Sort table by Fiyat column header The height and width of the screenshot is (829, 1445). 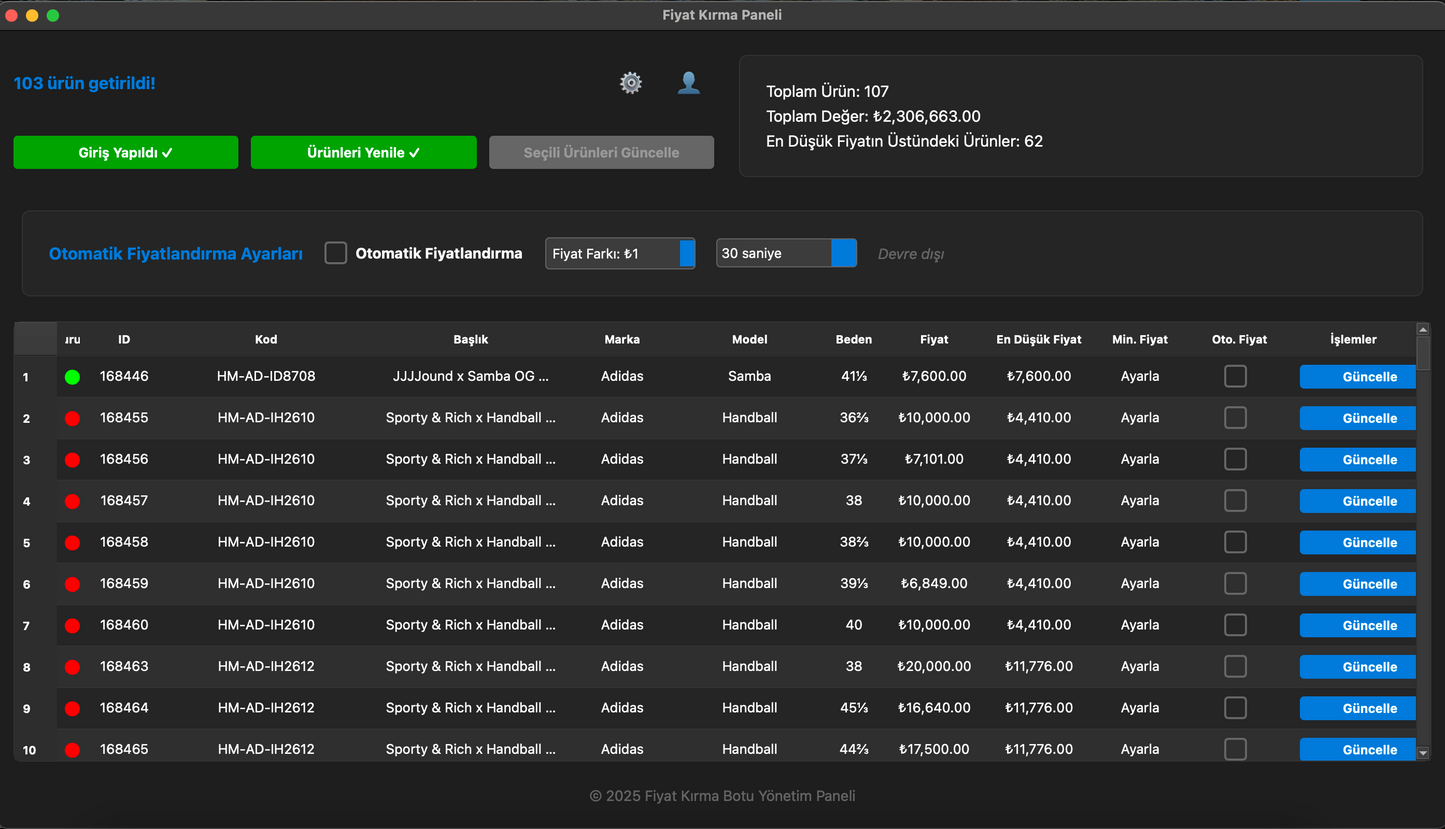[934, 339]
